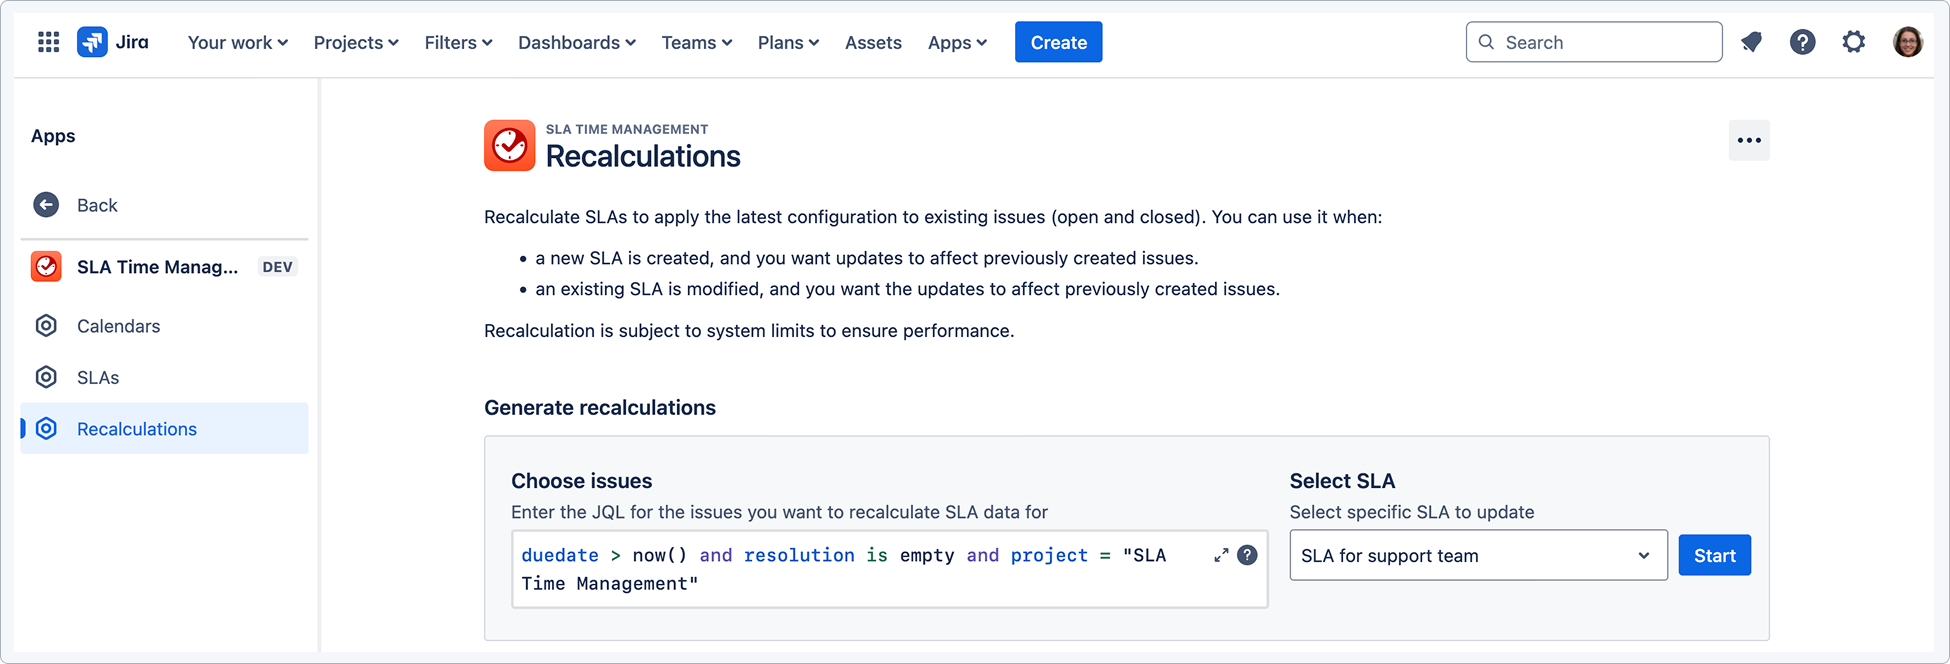Screen dimensions: 1950x664
Task: Expand the Dashboards menu
Action: pos(577,42)
